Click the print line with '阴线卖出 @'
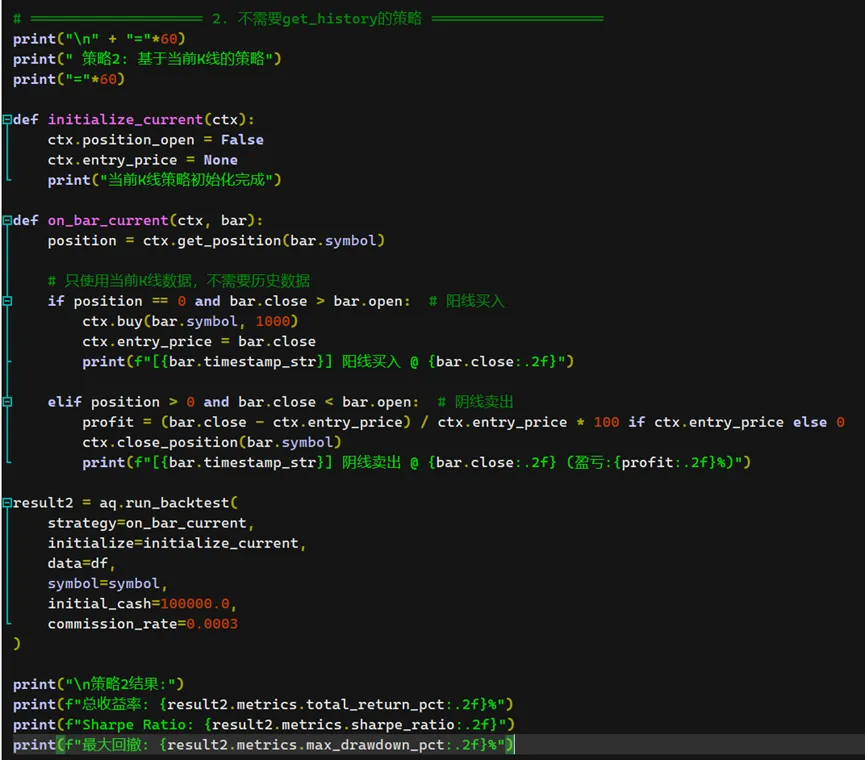Viewport: 865px width, 760px height. pos(417,462)
